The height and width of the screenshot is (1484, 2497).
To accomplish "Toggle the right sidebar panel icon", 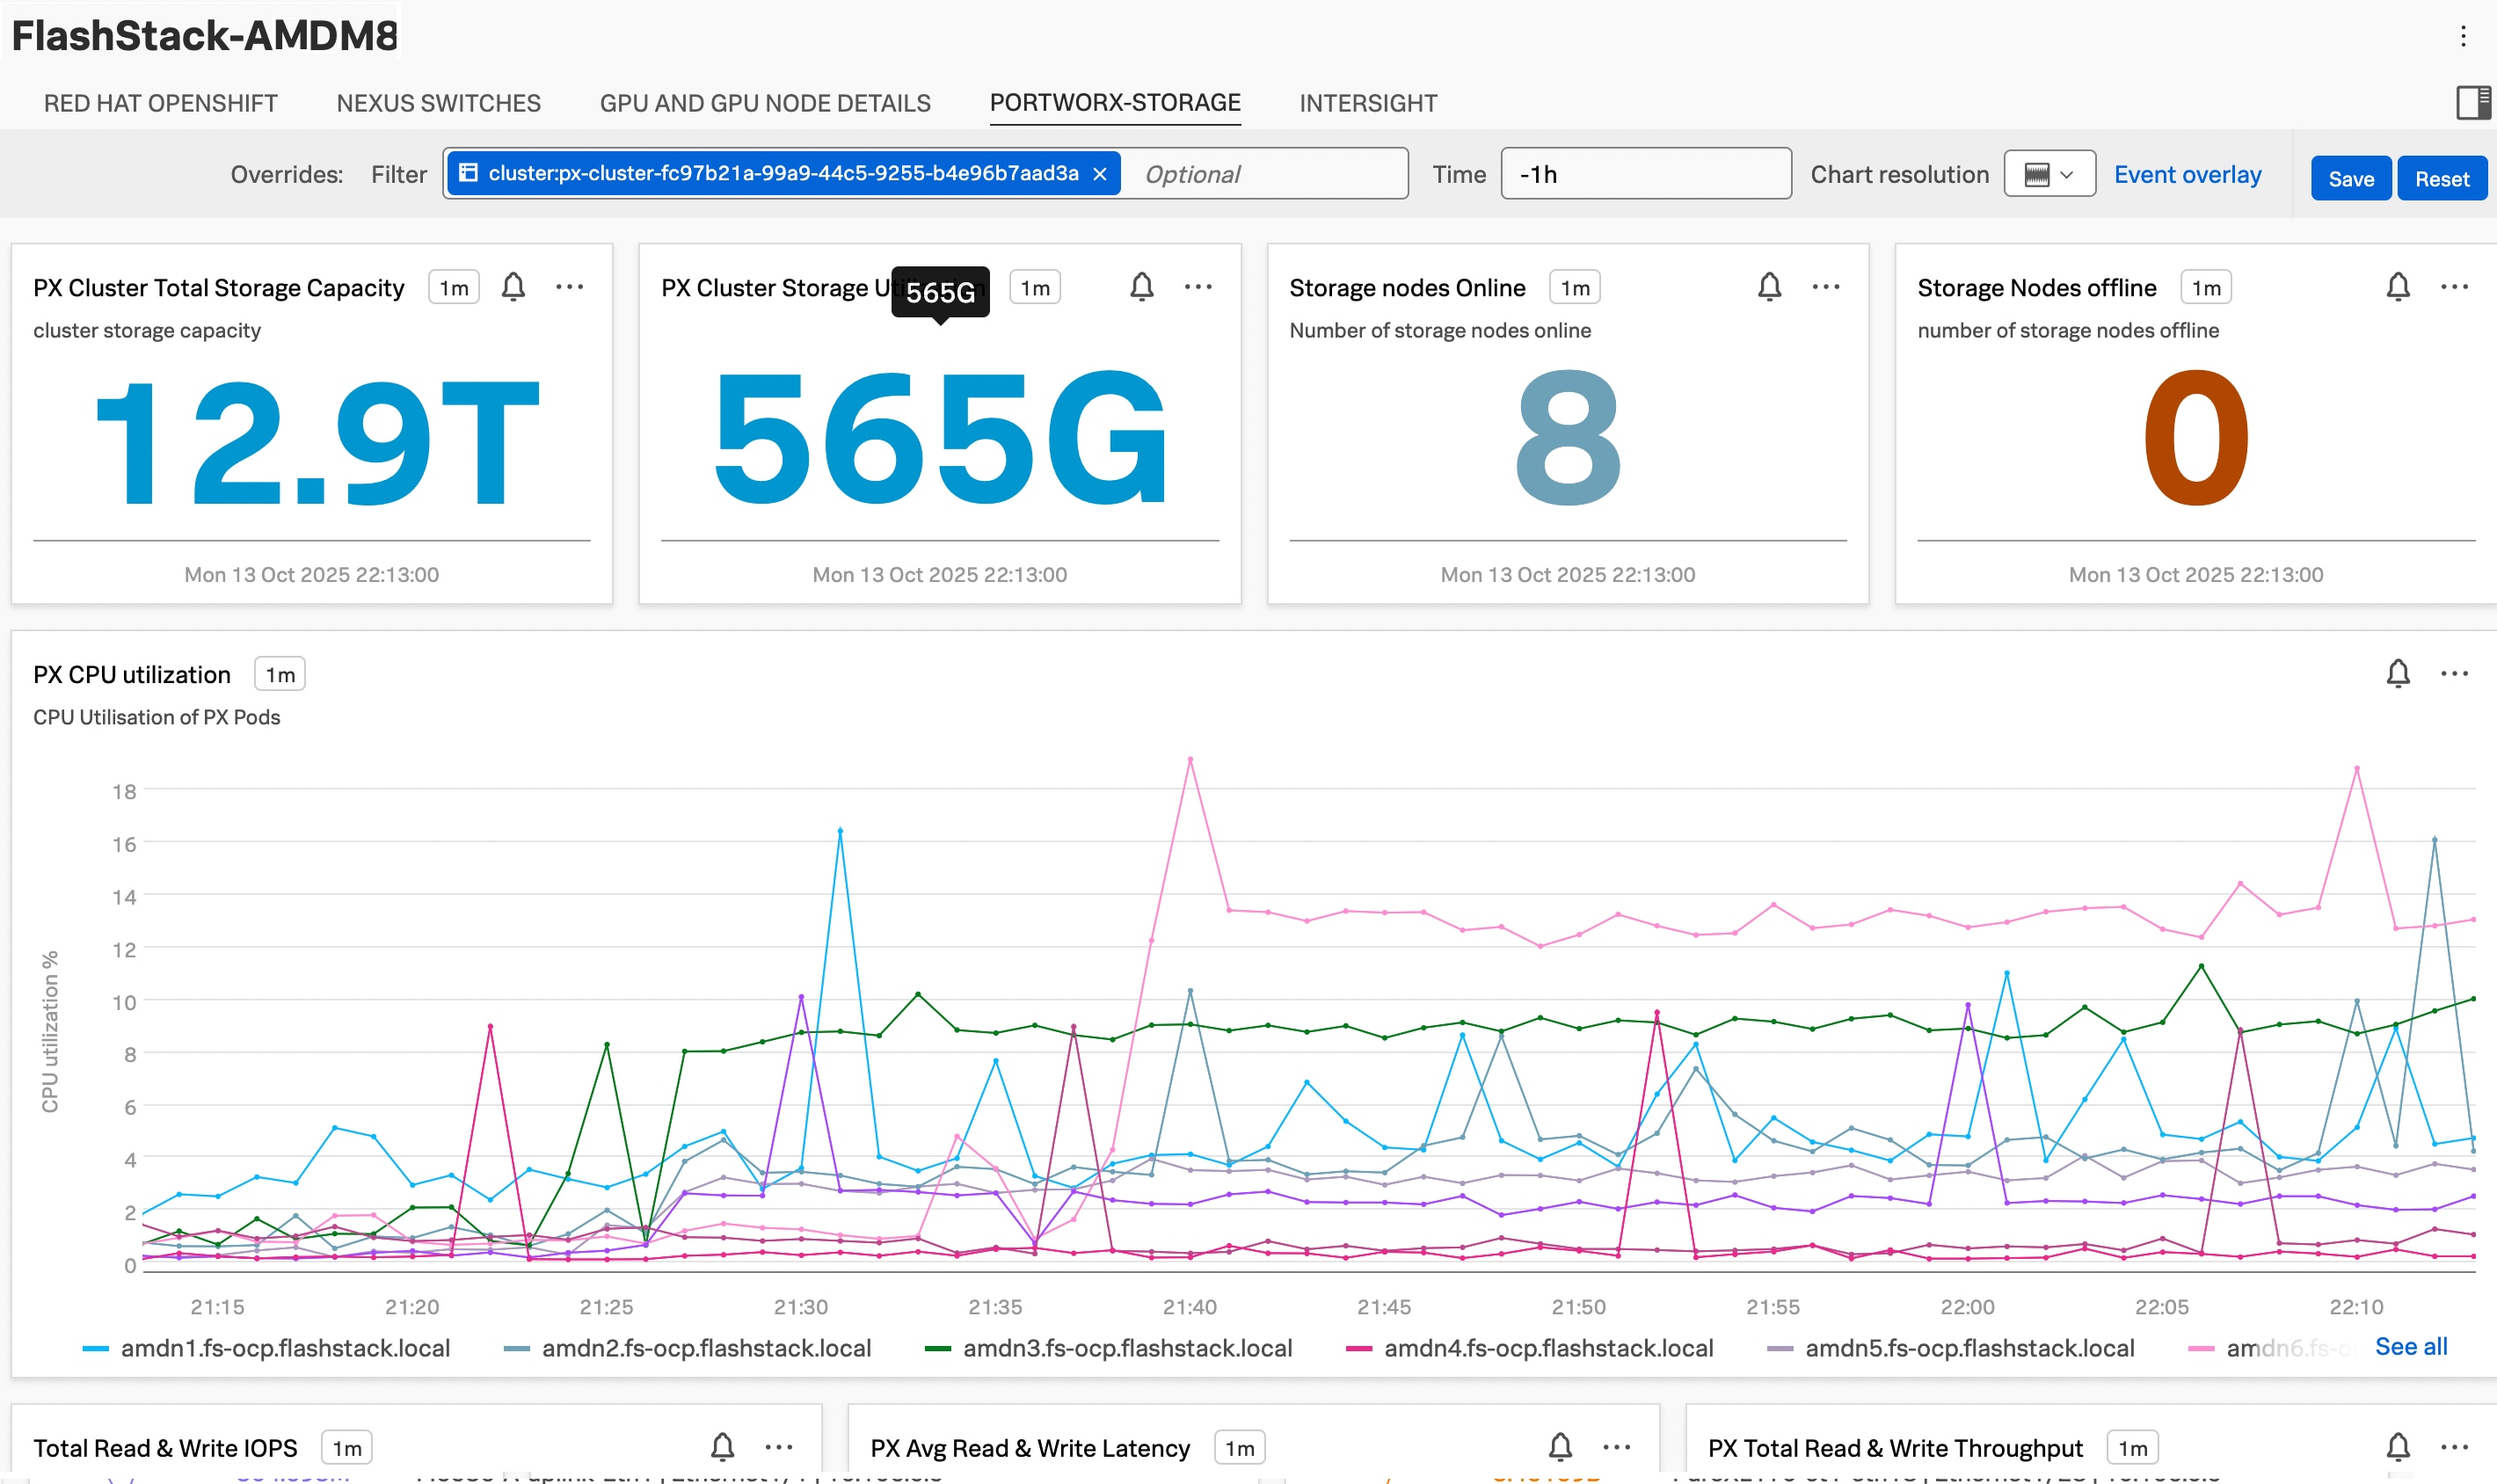I will tap(2472, 103).
